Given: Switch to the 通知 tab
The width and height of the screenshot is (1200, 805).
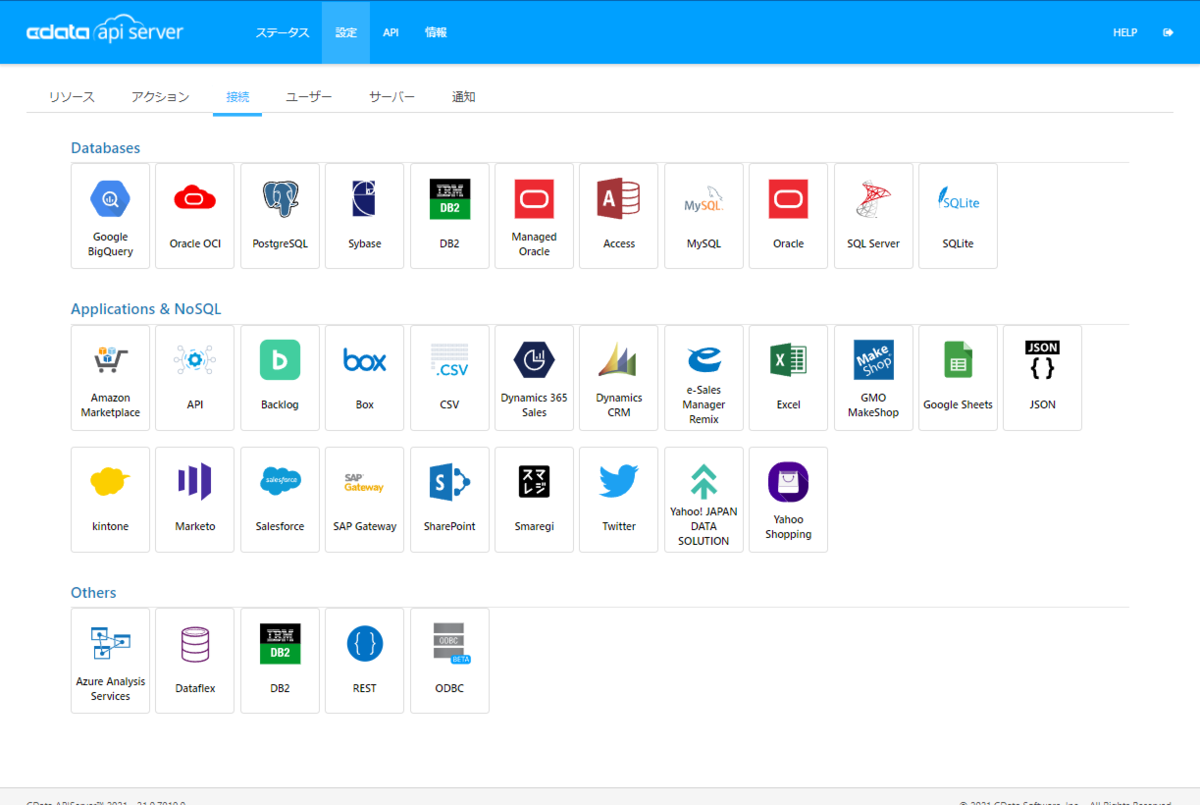Looking at the screenshot, I should click(464, 97).
